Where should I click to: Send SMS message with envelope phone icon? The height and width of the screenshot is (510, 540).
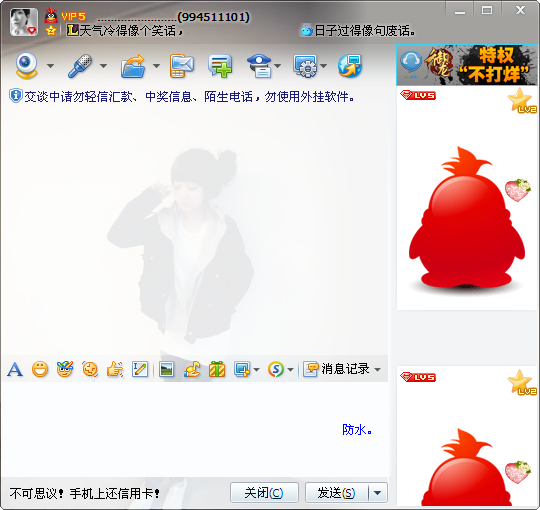coord(182,65)
